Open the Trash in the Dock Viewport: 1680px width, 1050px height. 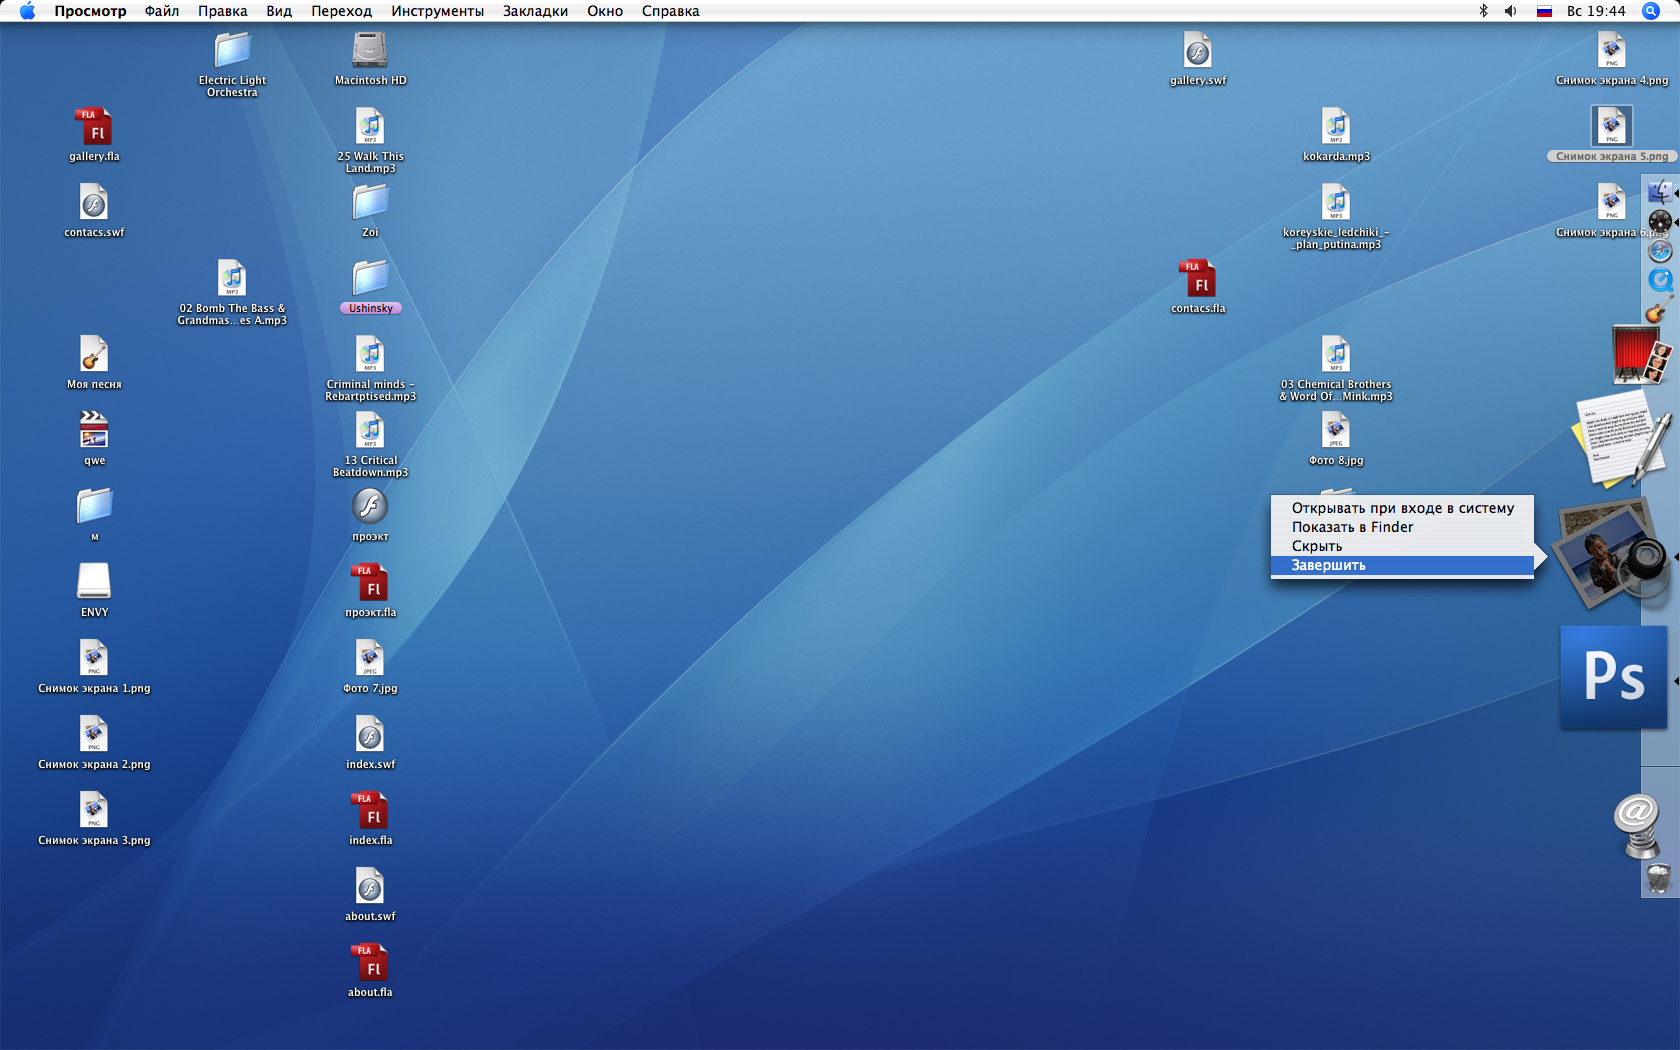pyautogui.click(x=1659, y=879)
